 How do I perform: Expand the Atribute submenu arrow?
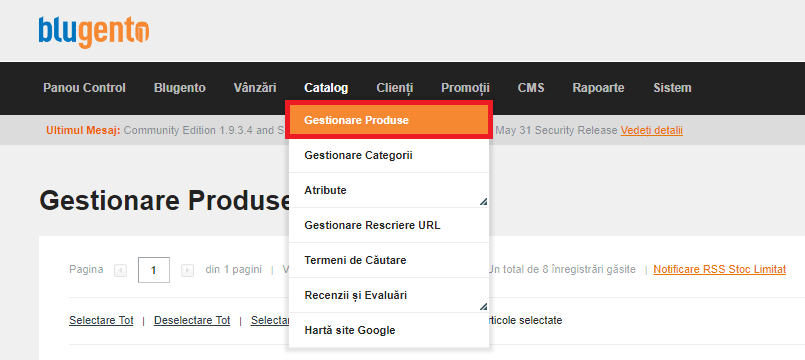click(483, 202)
